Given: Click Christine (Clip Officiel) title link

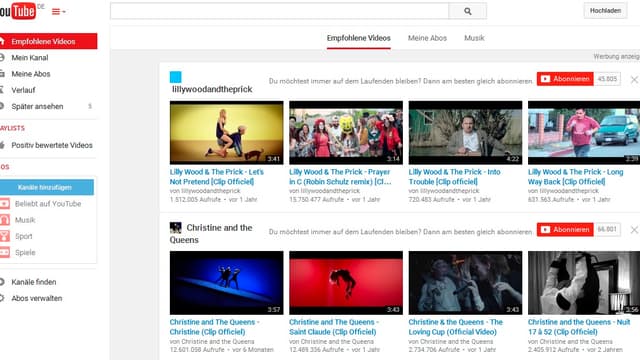Looking at the screenshot, I should 214,327.
